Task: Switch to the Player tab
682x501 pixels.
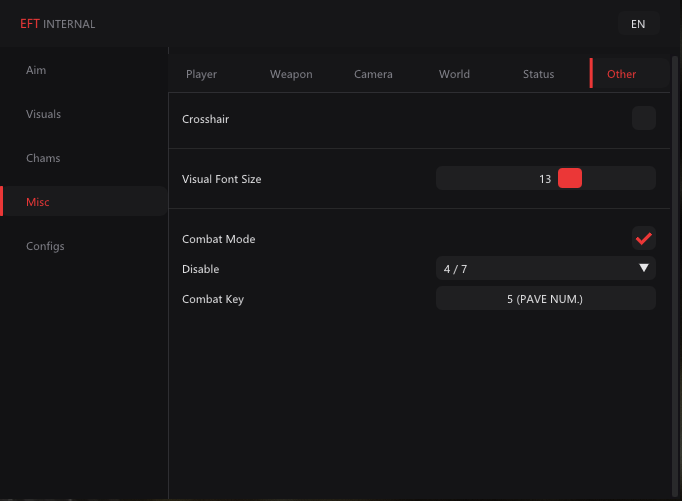Action: (201, 74)
